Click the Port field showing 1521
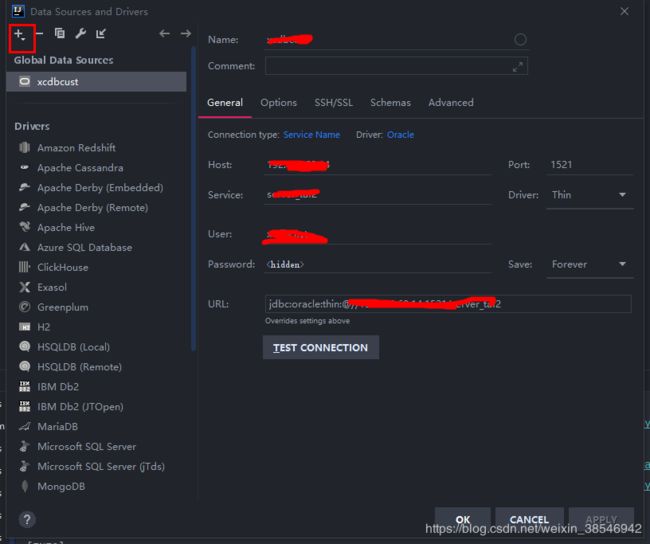Viewport: 650px width, 544px height. click(x=589, y=165)
